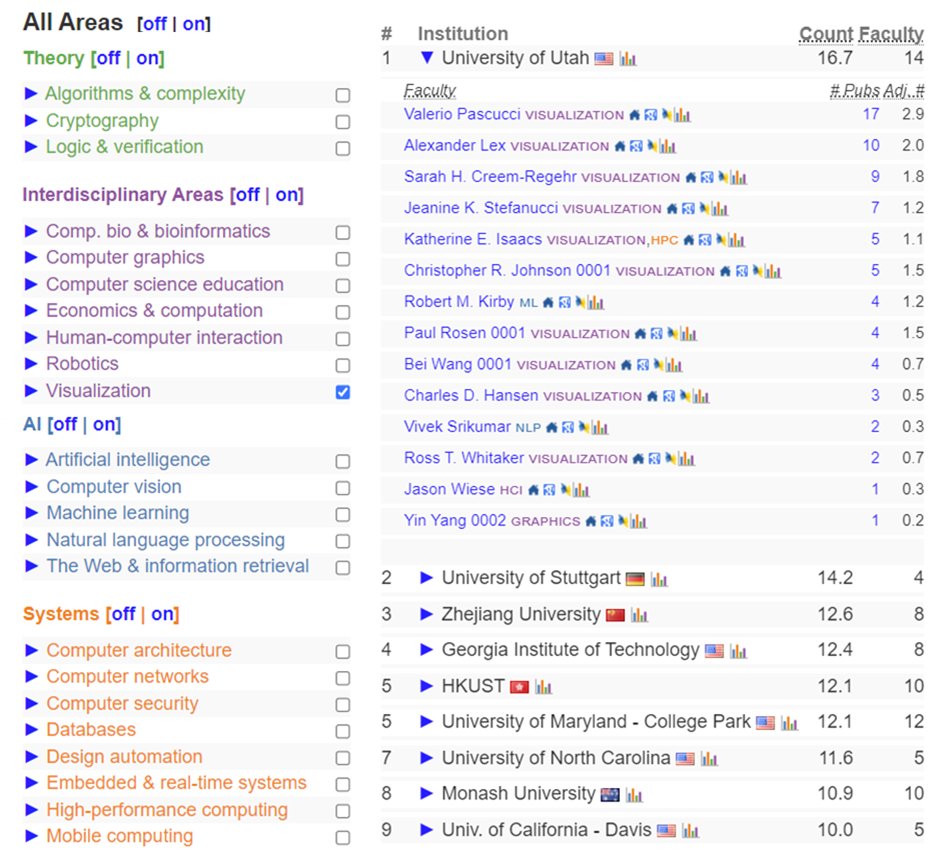Open University of Stuttgart chart icon
Screen dimensions: 941x849
(x=659, y=579)
